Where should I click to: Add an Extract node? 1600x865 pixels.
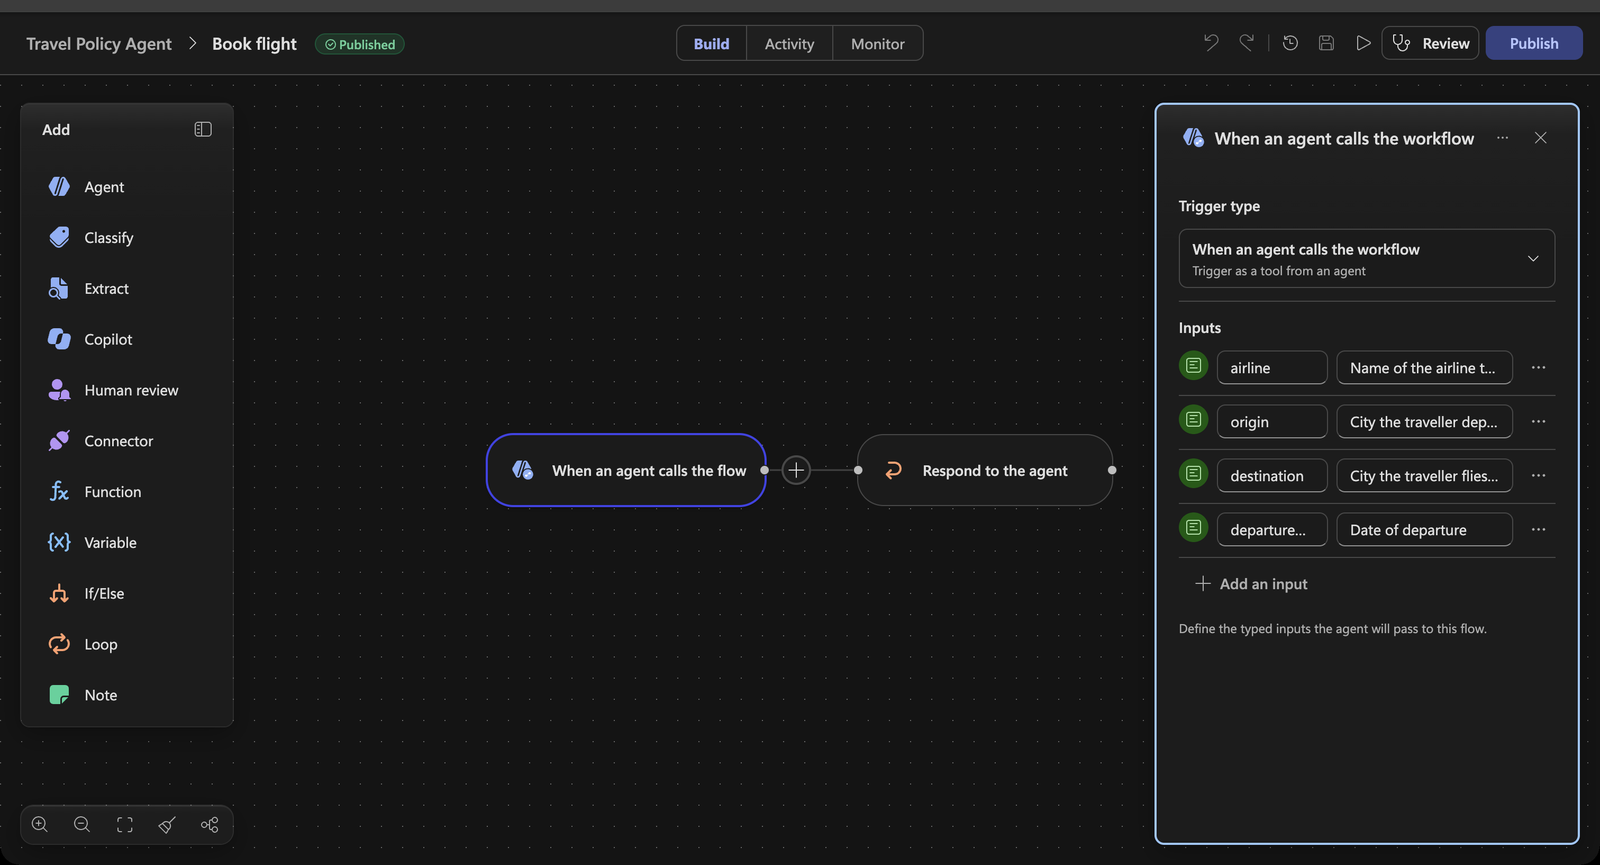106,289
